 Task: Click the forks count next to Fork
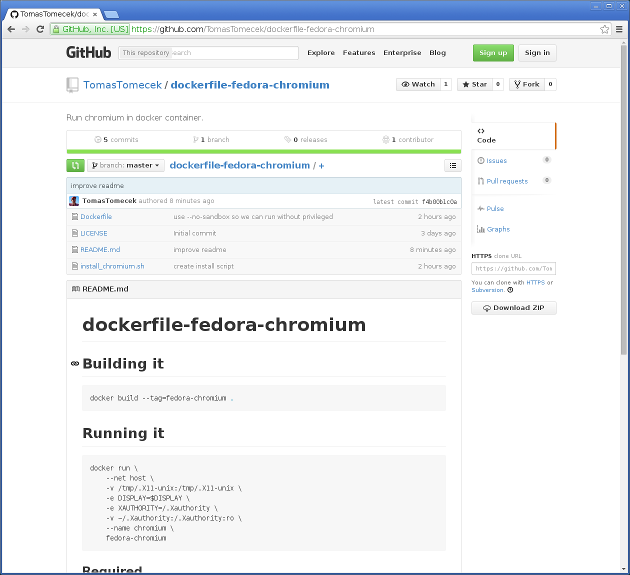tap(550, 84)
